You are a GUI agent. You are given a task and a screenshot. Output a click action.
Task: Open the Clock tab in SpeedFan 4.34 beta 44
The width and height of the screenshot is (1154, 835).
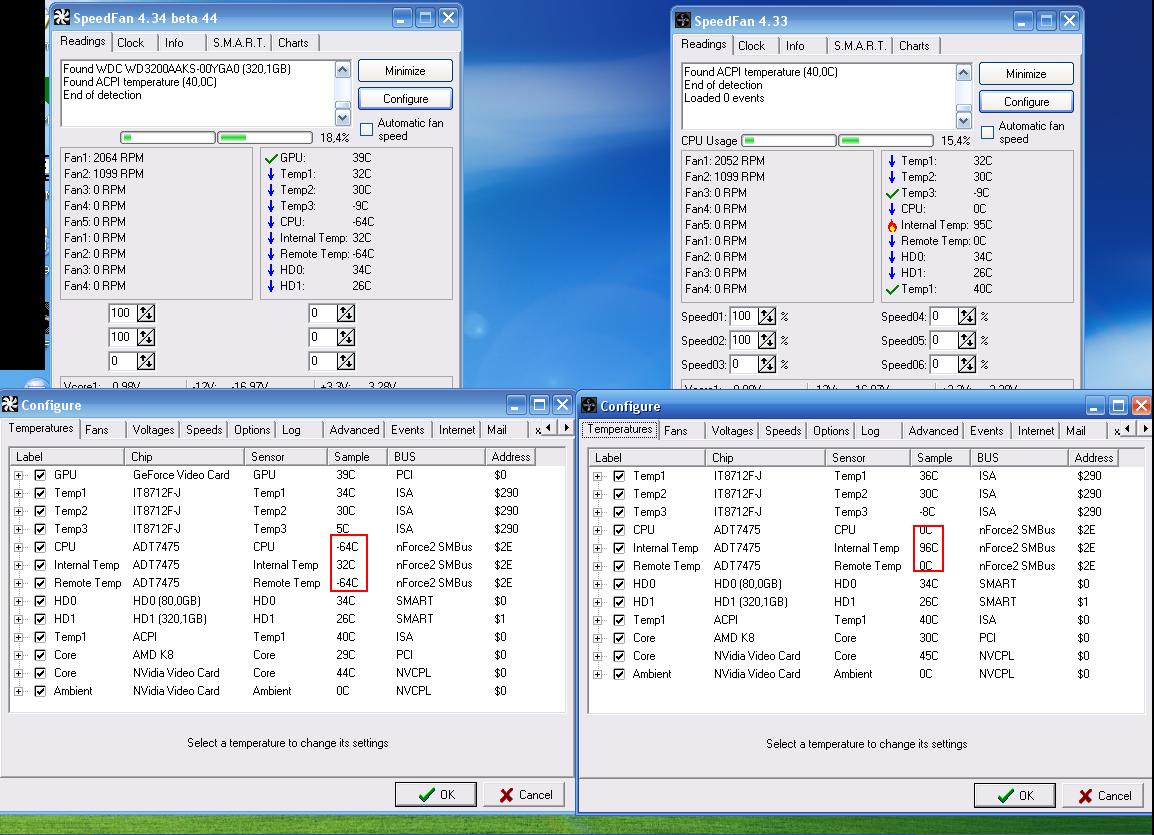(x=130, y=43)
